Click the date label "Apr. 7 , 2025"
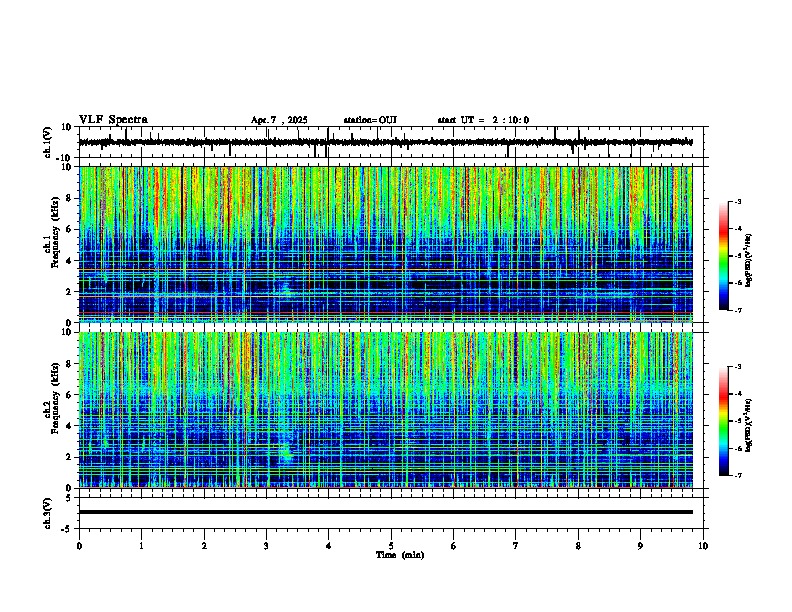792x612 pixels. 279,120
